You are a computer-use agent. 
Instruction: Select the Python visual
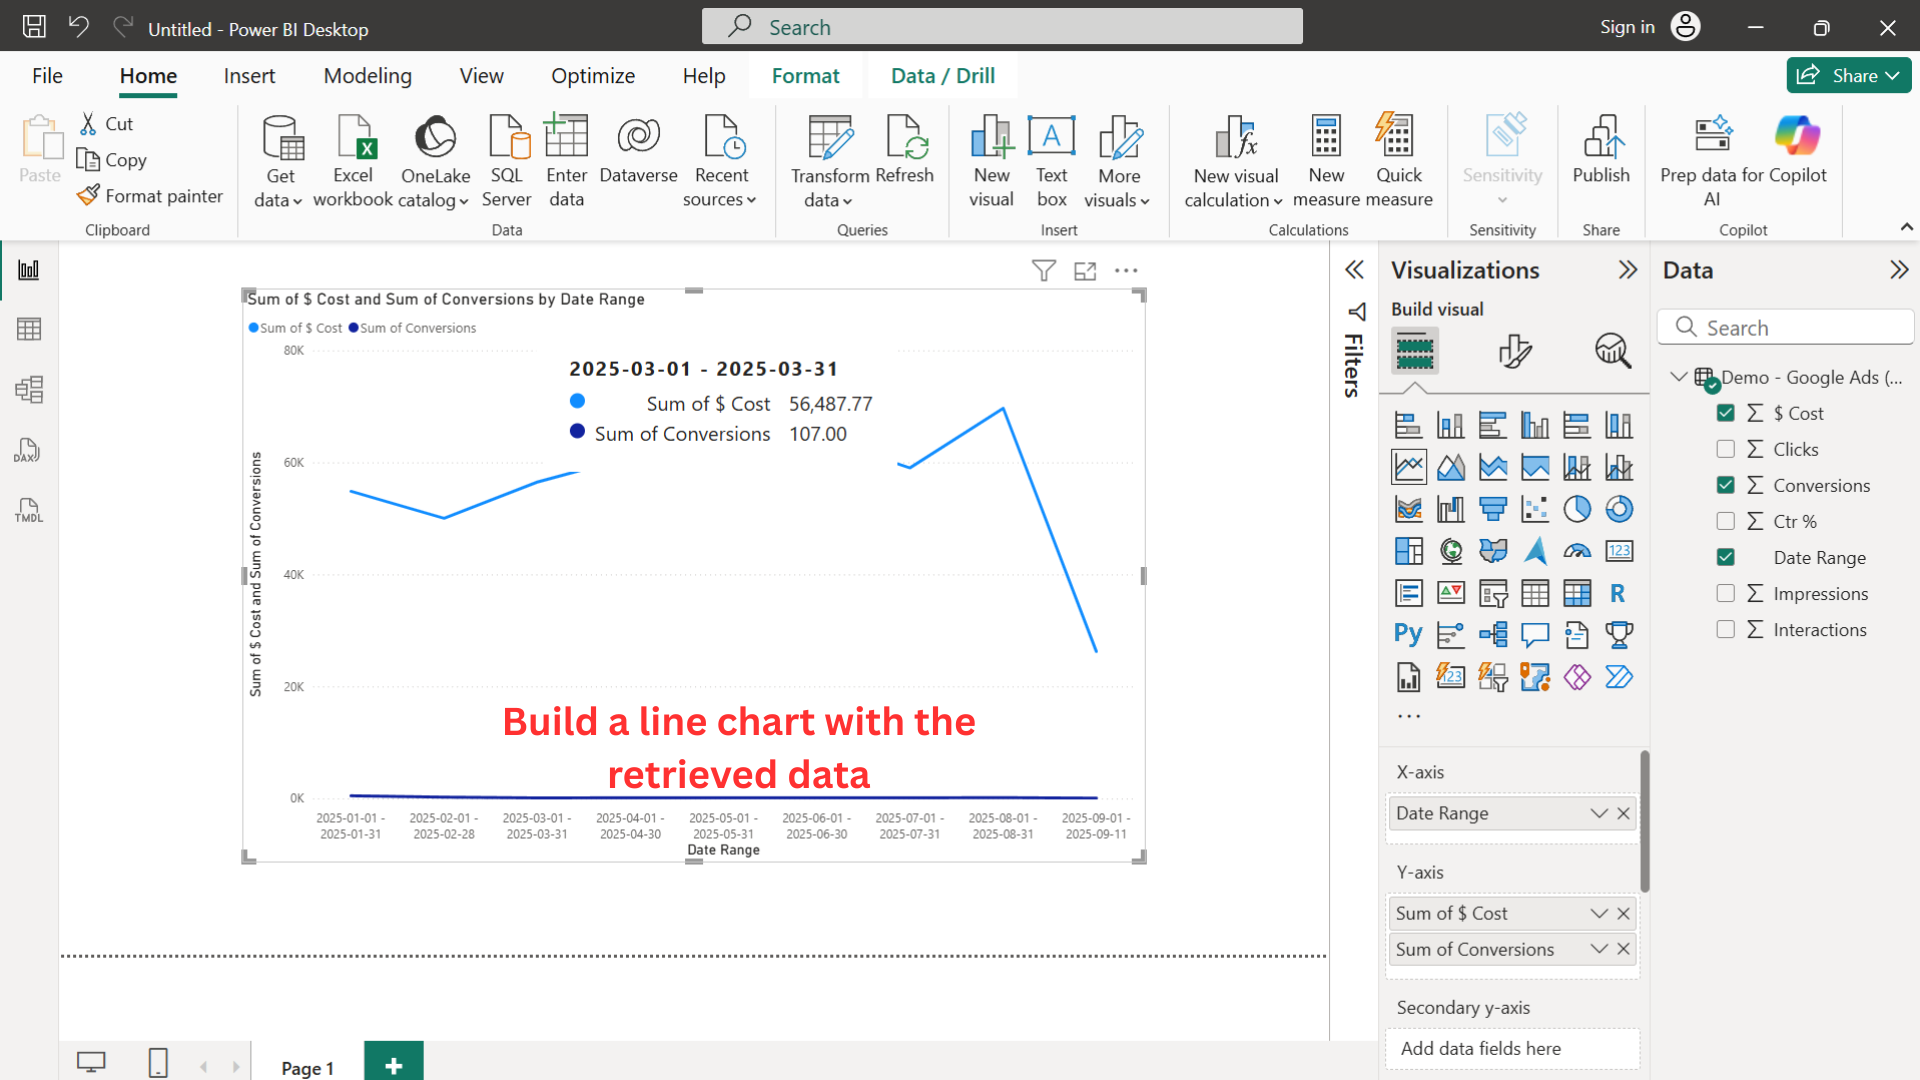coord(1408,634)
